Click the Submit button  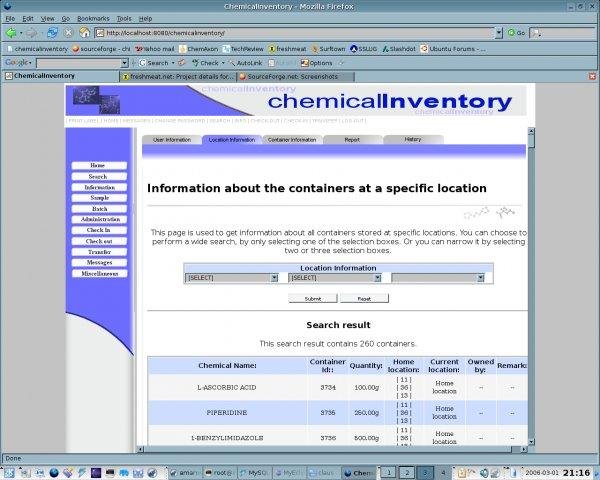tap(313, 299)
